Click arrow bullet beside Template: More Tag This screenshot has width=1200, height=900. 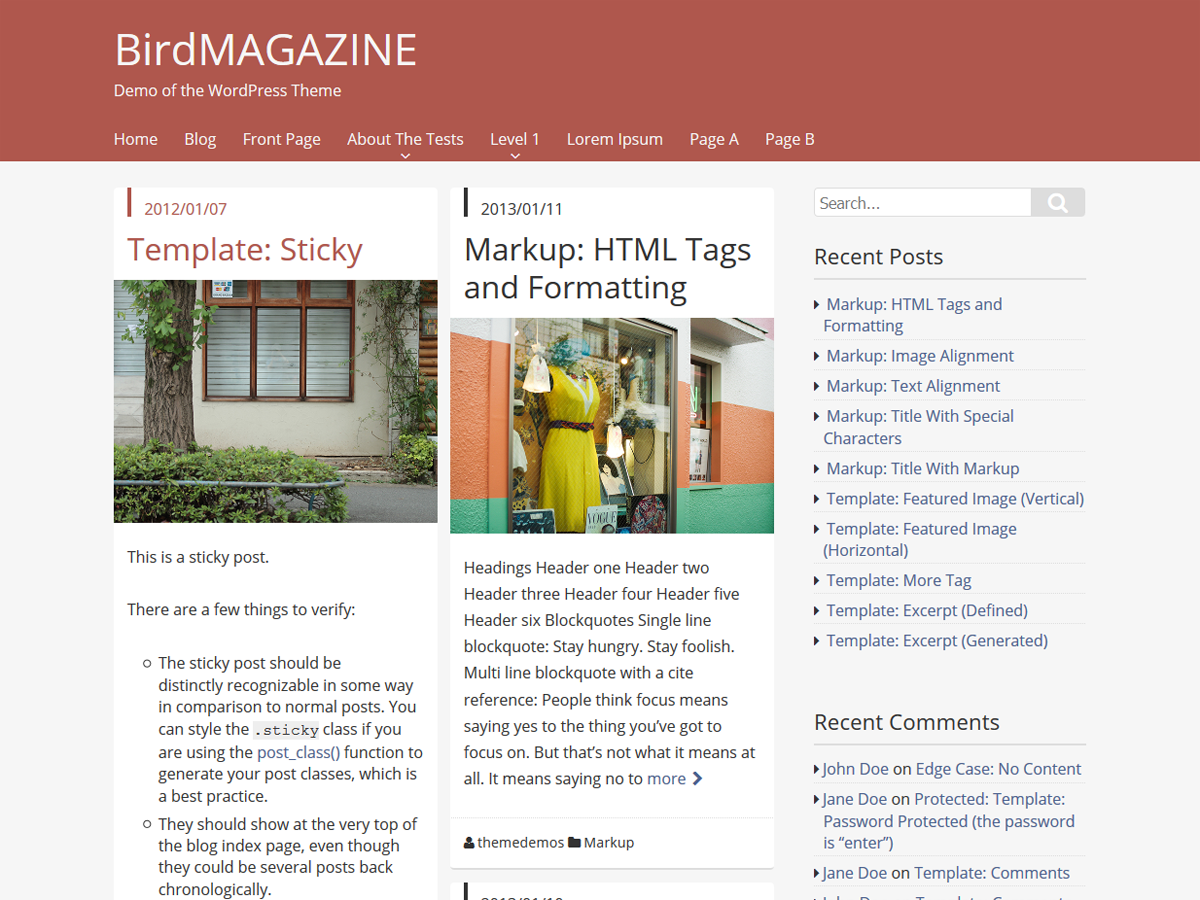[815, 579]
